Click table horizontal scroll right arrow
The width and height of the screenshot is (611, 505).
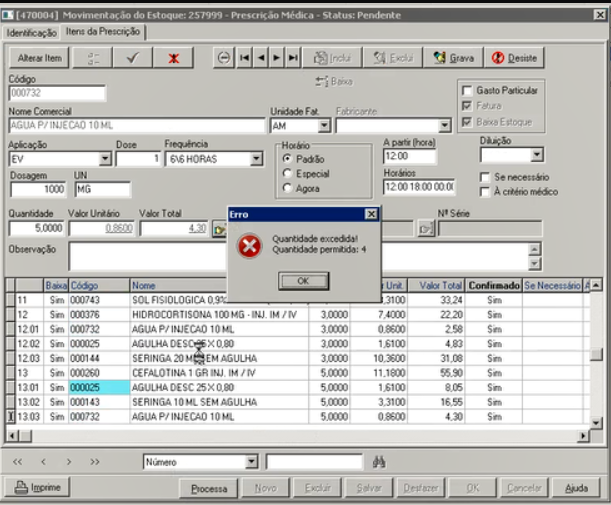583,436
